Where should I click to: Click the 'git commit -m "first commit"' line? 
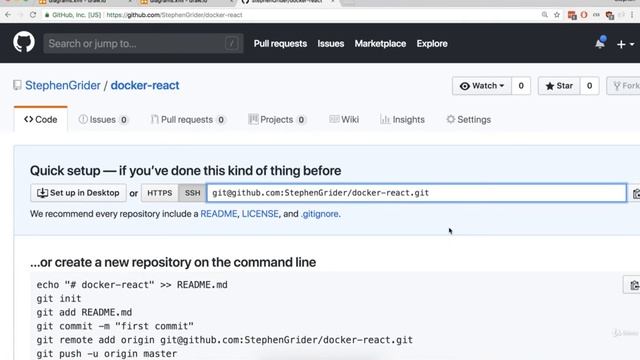115,326
